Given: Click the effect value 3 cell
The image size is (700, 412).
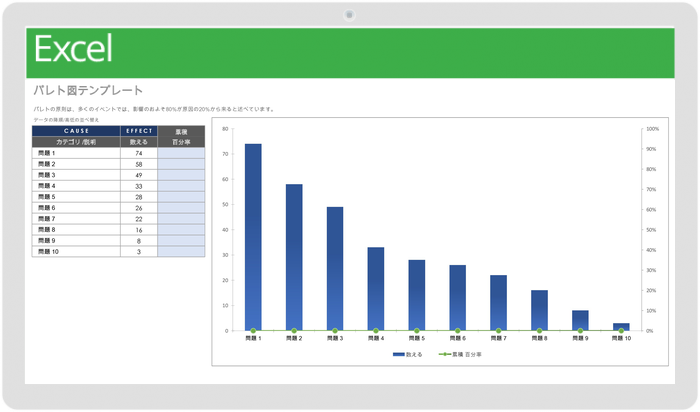Looking at the screenshot, I should [139, 251].
